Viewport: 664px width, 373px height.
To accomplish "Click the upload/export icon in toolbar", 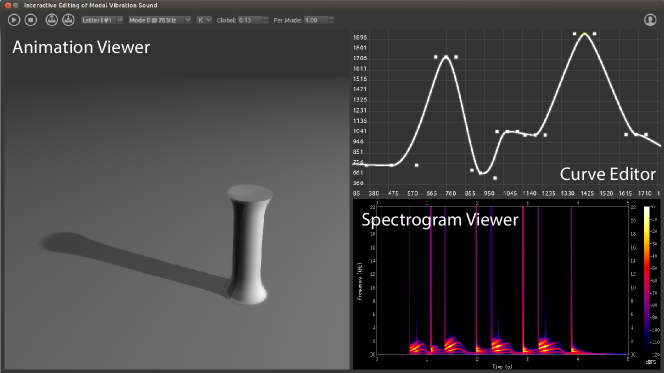I will (x=52, y=20).
